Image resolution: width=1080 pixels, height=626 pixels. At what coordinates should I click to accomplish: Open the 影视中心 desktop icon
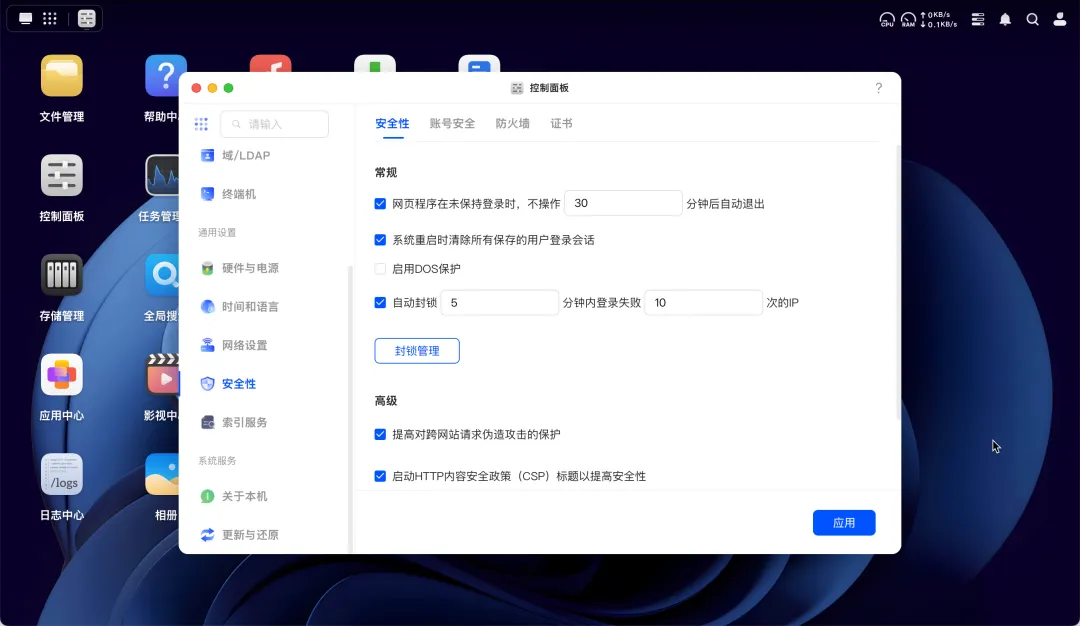162,375
